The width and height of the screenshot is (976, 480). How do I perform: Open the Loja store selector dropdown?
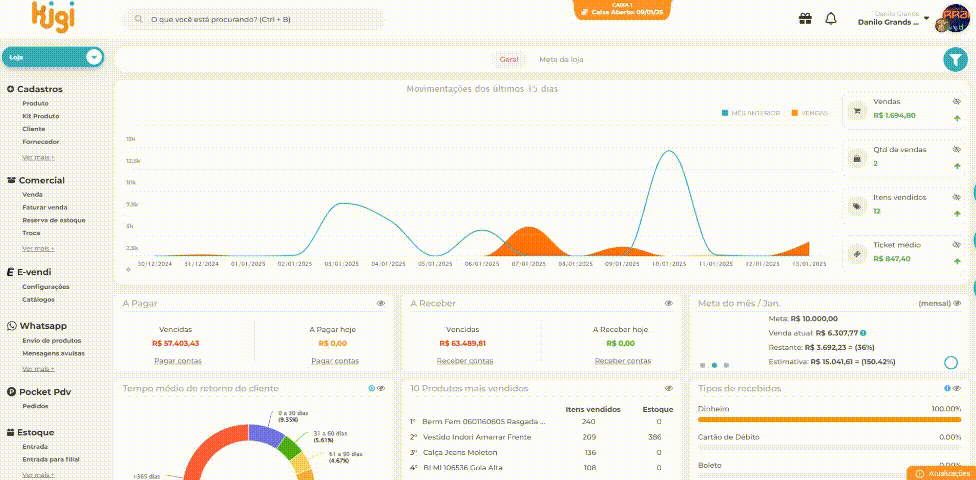tap(94, 57)
